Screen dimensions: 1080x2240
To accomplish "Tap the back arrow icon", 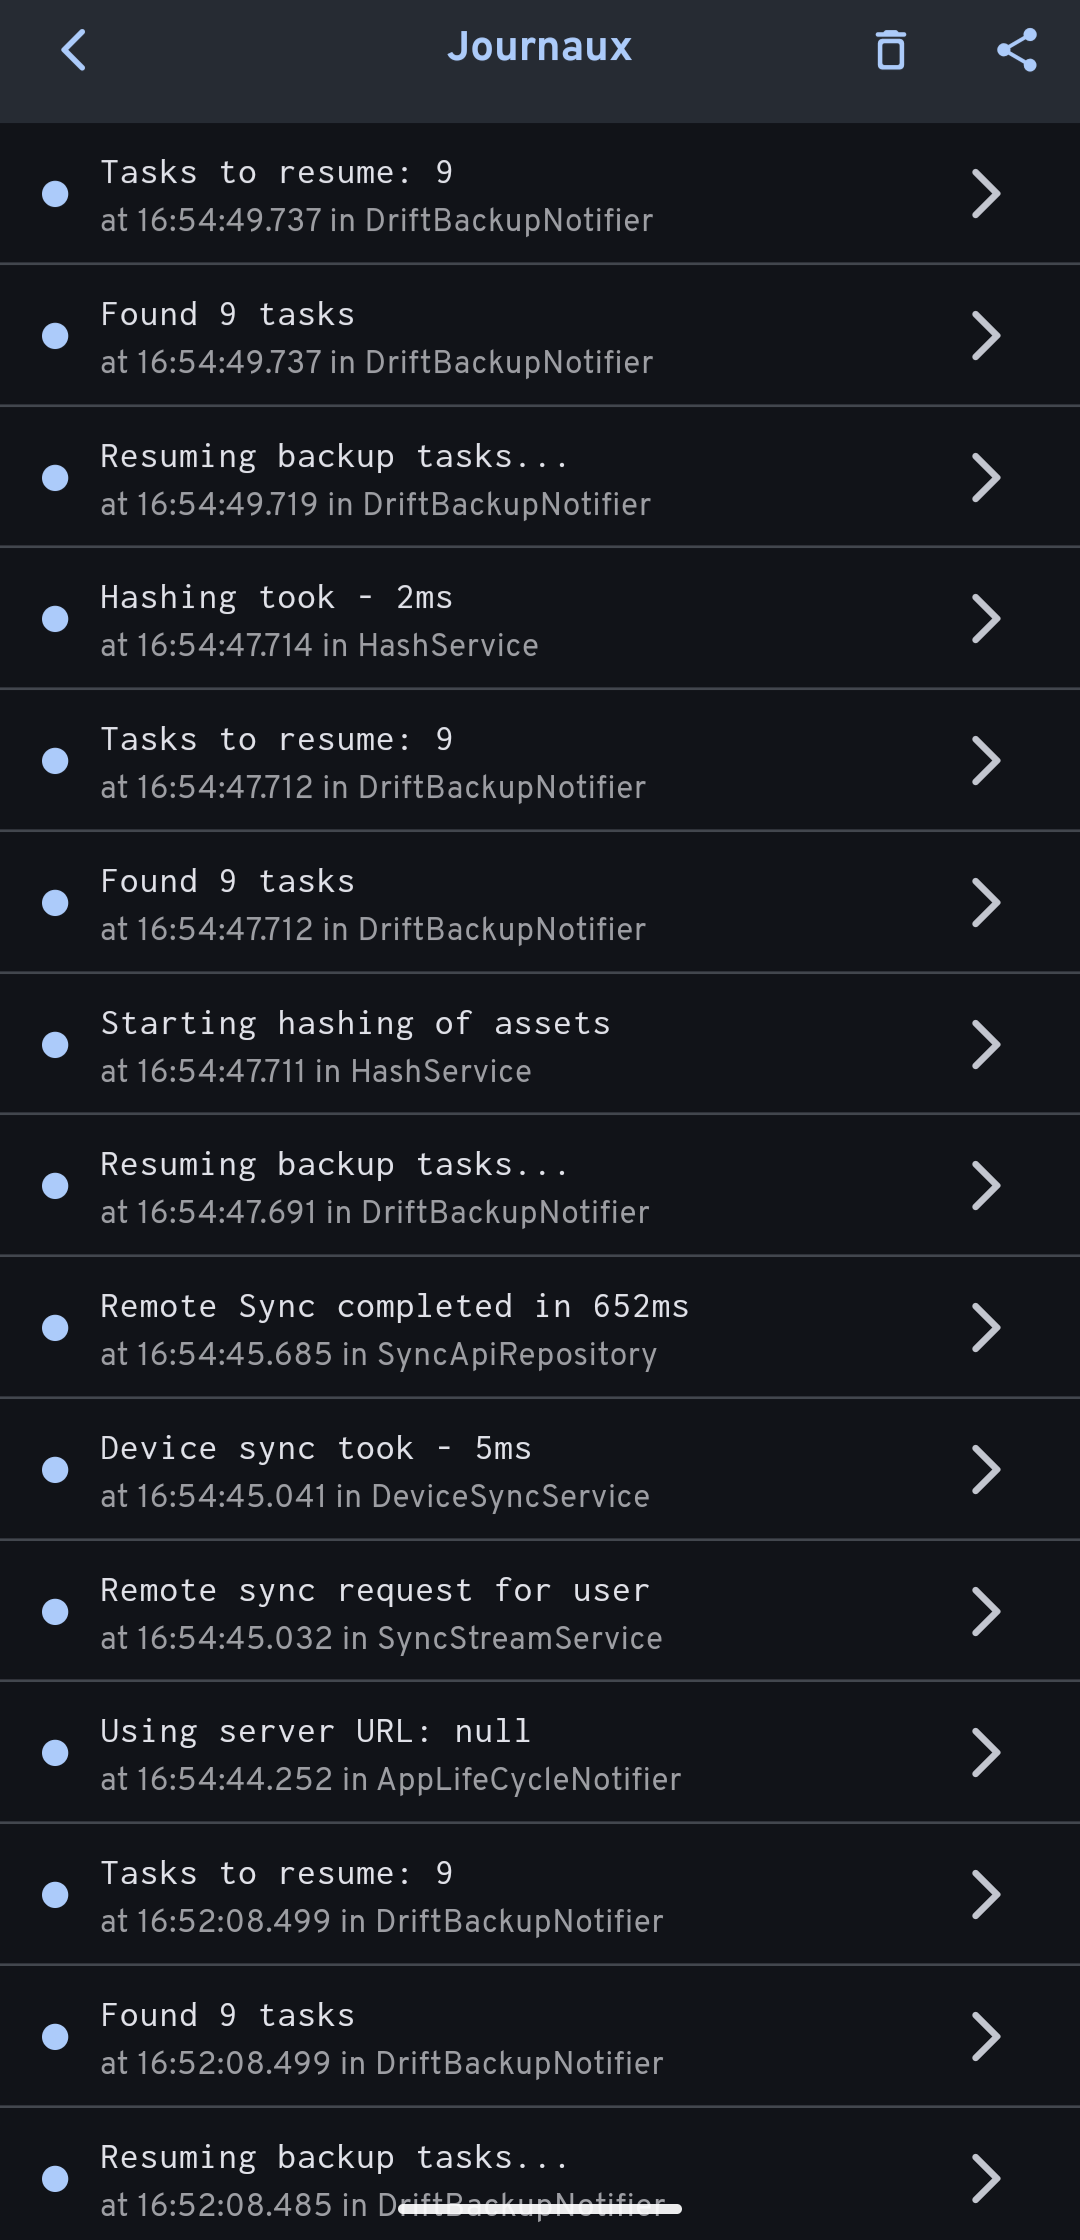I will pos(74,50).
